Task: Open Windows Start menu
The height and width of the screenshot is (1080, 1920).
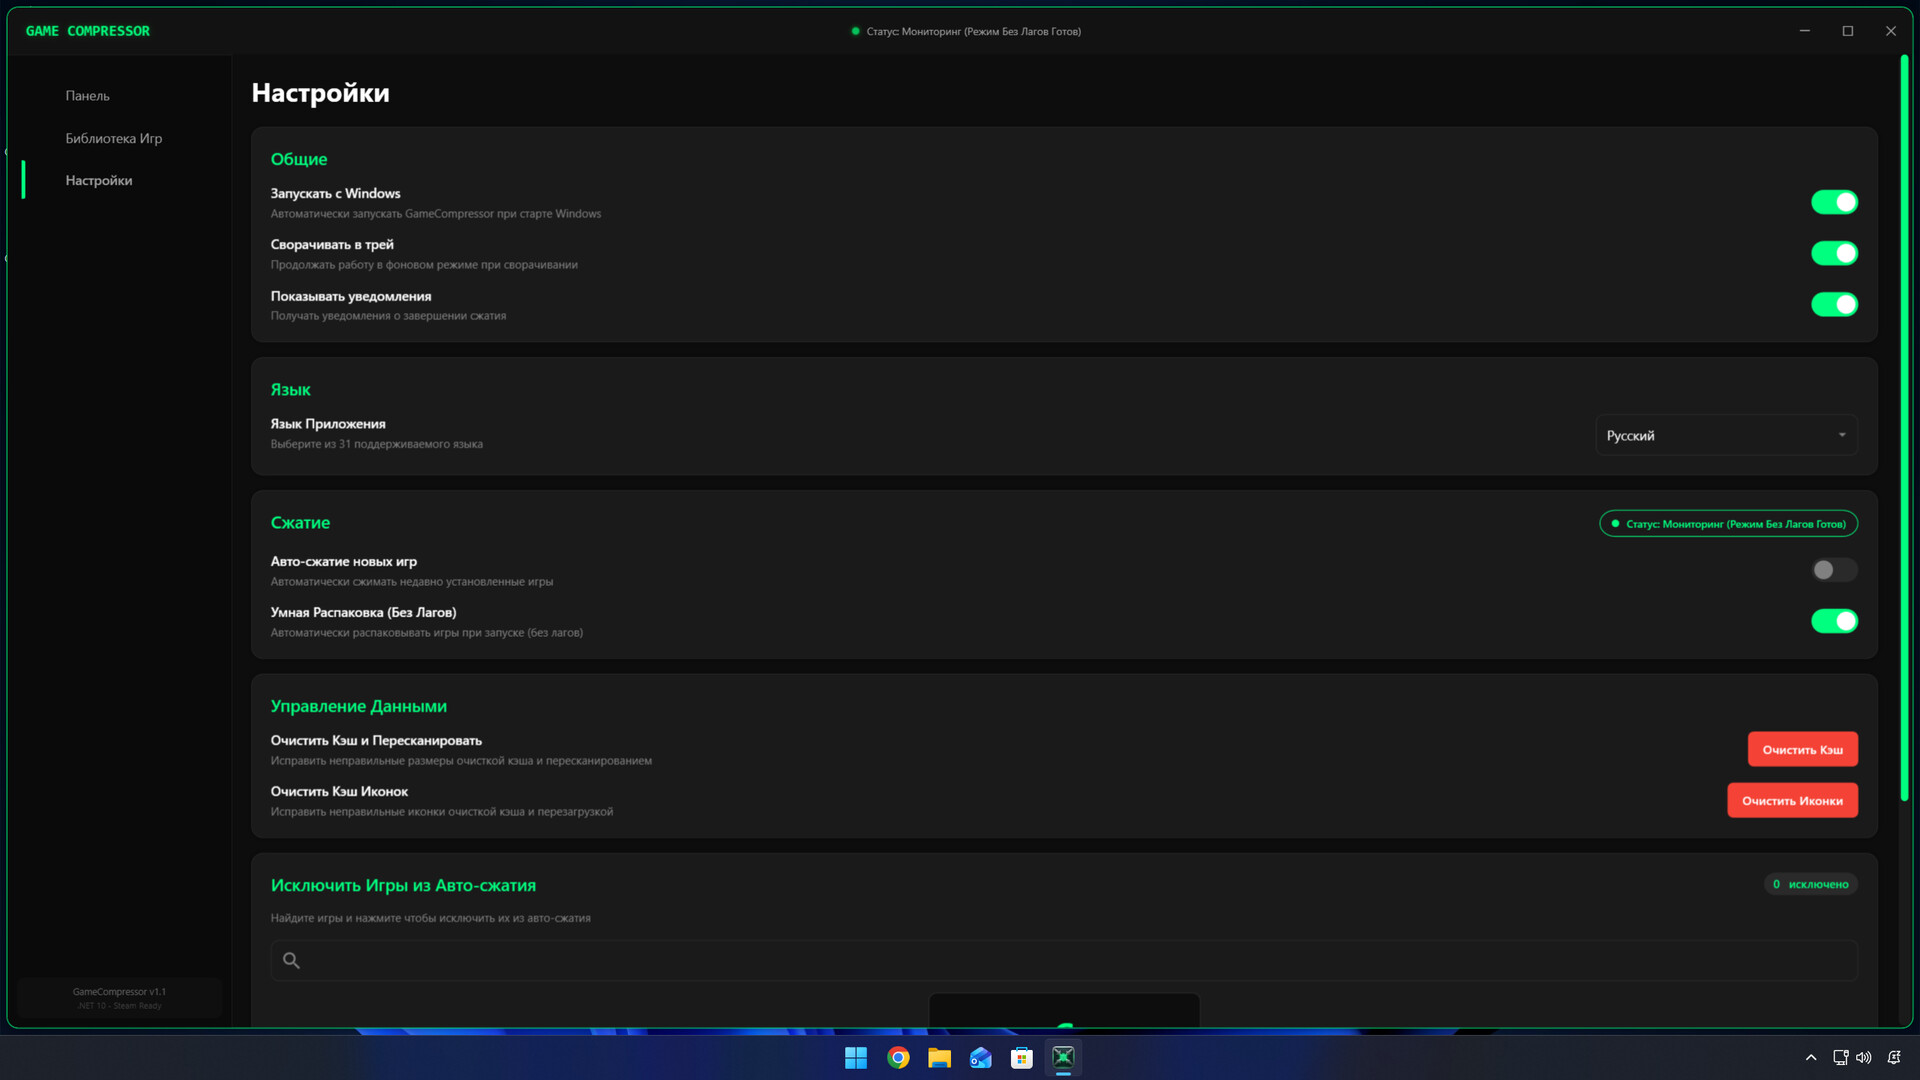Action: 856,1058
